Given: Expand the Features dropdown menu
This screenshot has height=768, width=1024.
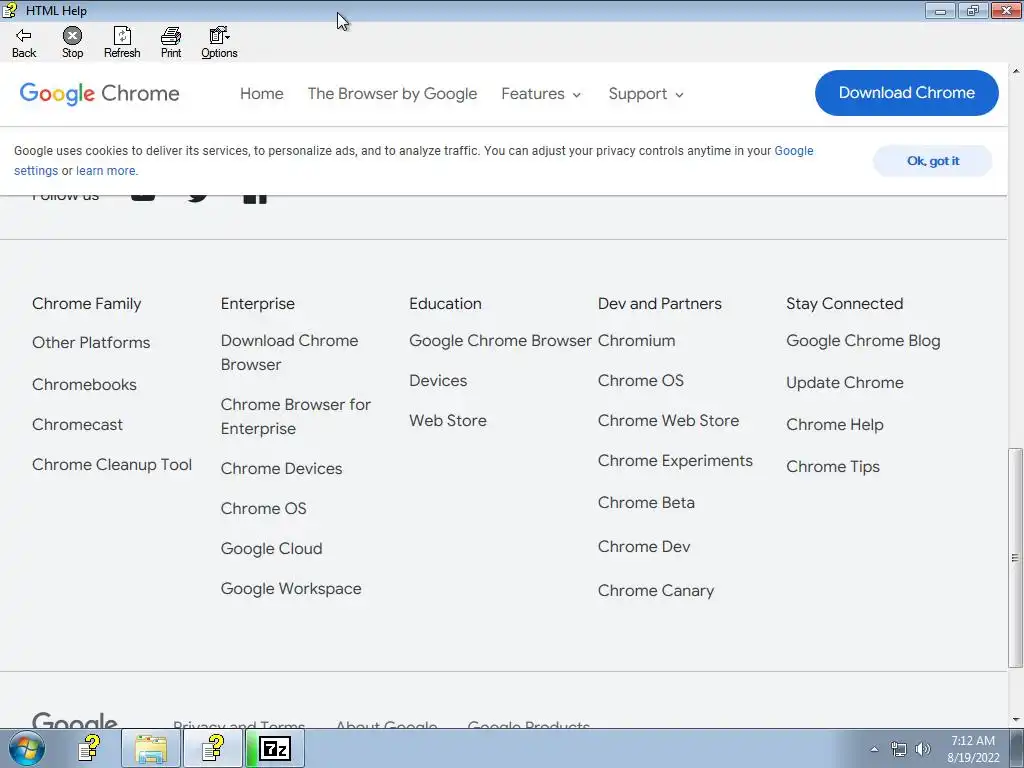Looking at the screenshot, I should pyautogui.click(x=541, y=93).
